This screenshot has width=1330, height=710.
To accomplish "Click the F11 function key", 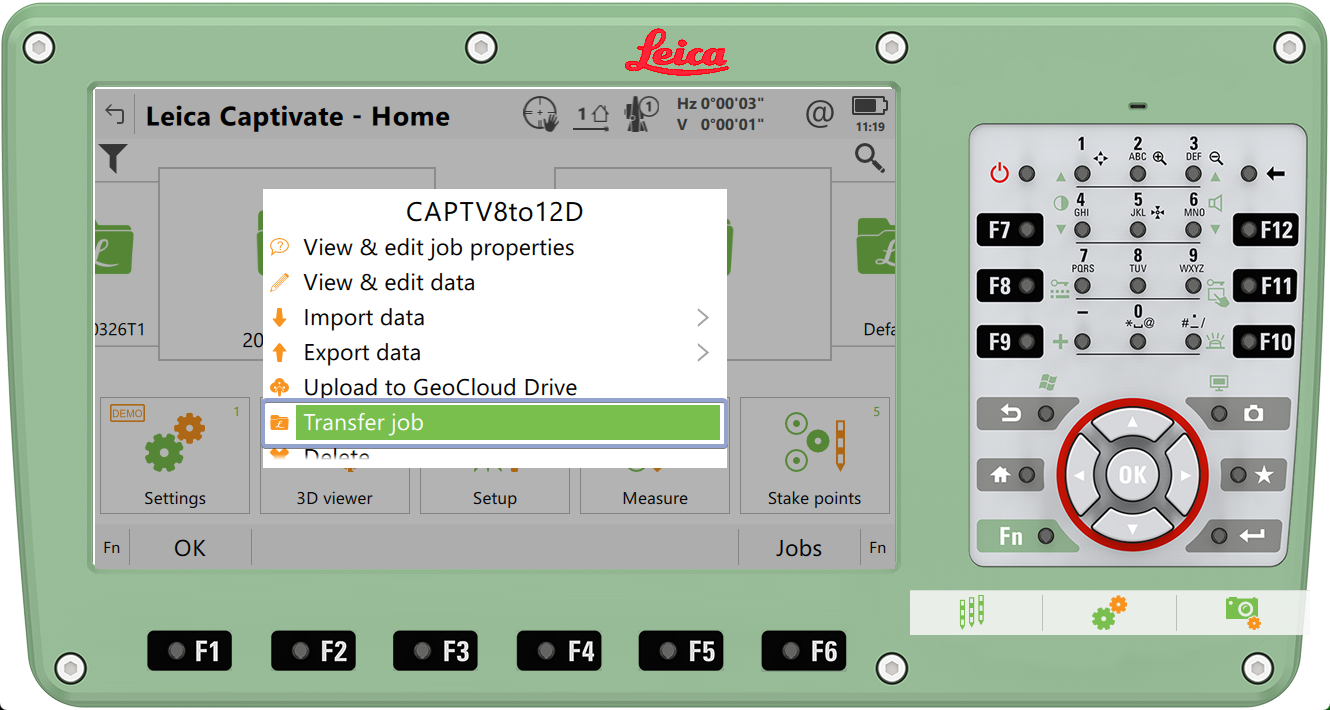I will (1266, 286).
